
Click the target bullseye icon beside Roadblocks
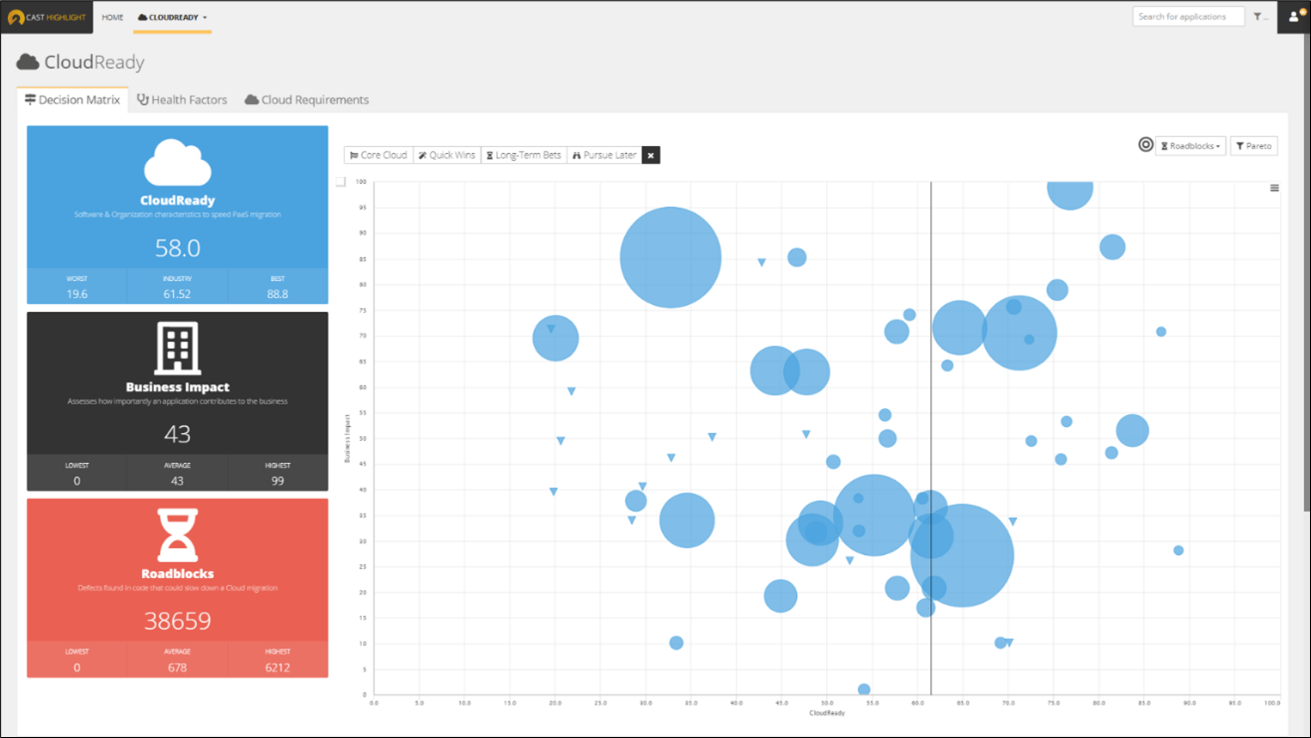pos(1145,145)
